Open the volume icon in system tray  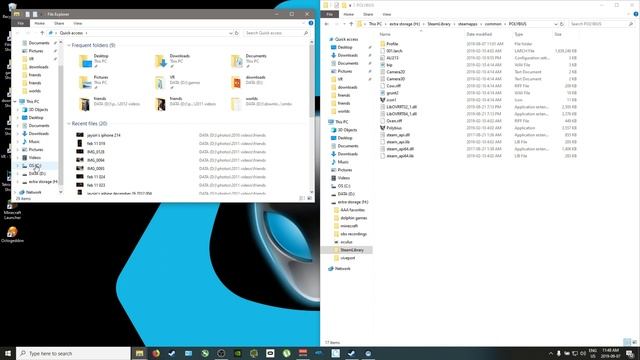coord(583,353)
